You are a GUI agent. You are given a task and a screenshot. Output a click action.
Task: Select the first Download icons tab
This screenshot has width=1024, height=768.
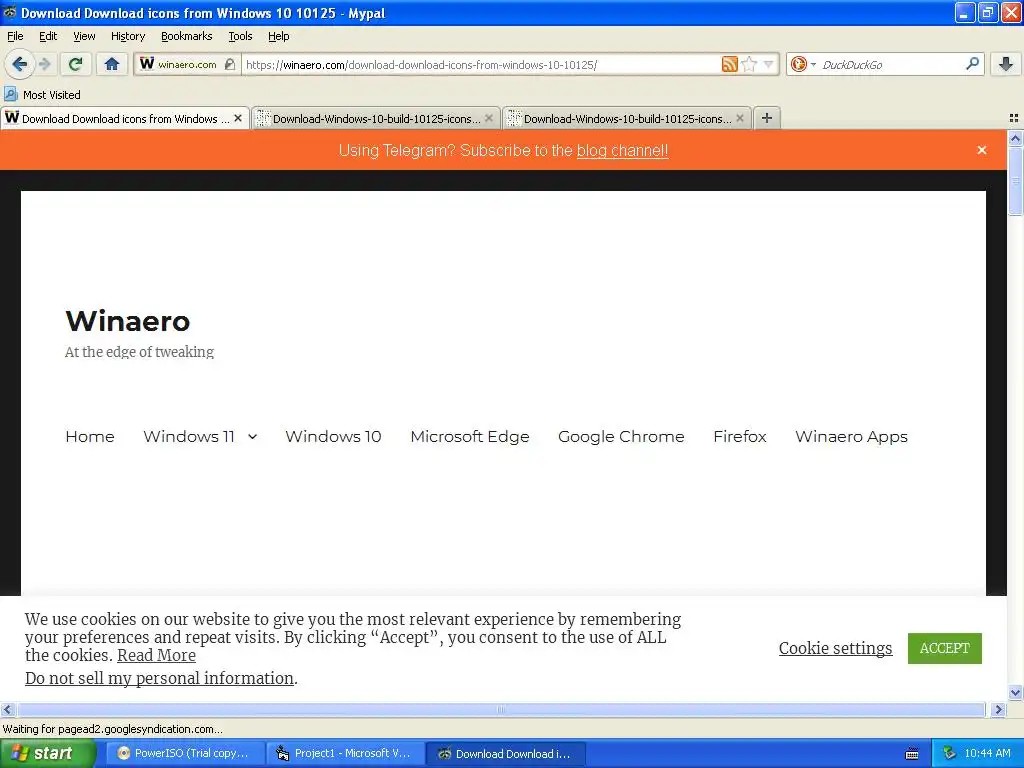[125, 118]
